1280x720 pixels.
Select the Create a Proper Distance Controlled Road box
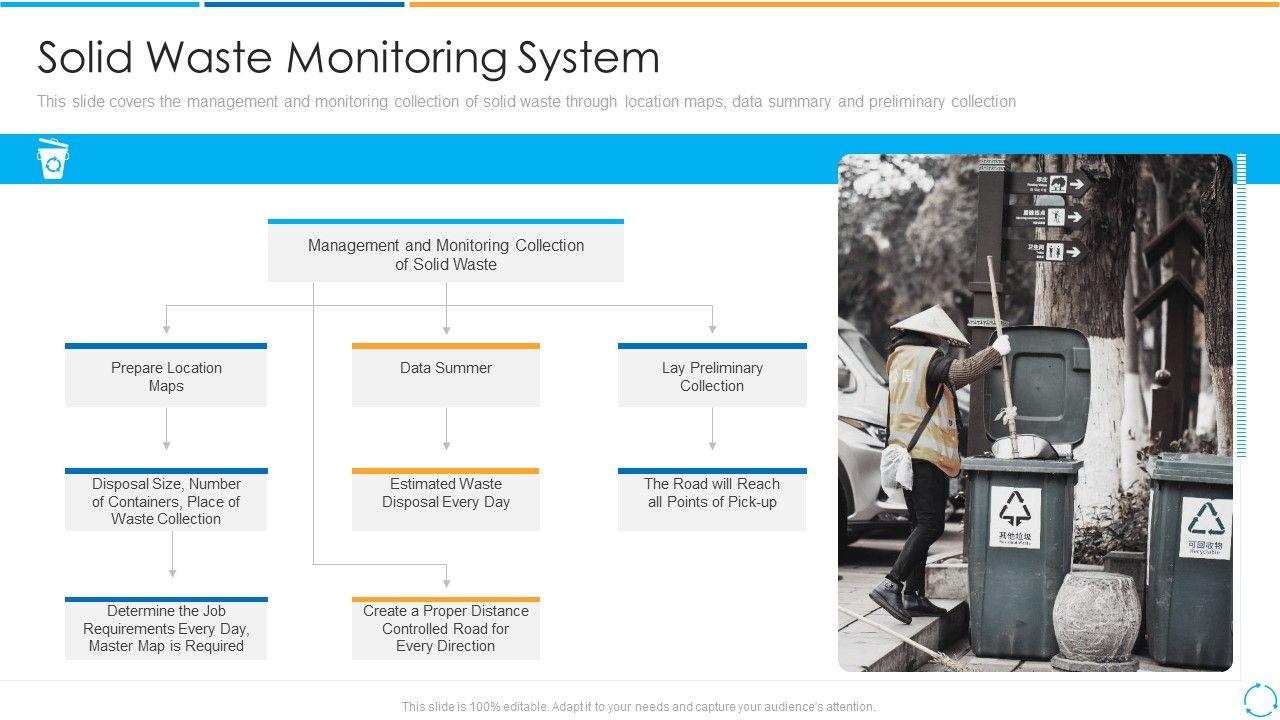coord(446,629)
